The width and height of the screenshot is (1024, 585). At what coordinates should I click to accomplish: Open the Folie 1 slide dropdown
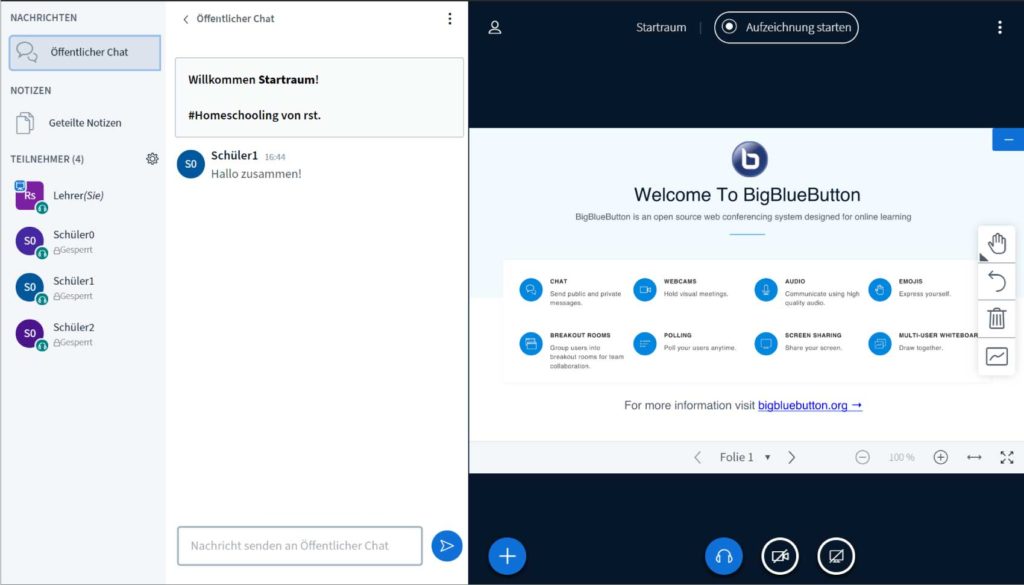click(745, 457)
